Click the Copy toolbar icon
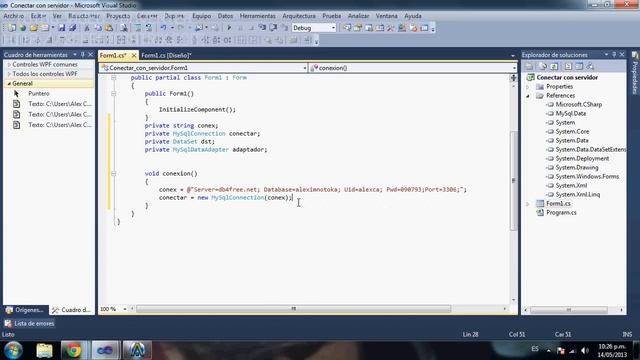 point(98,28)
